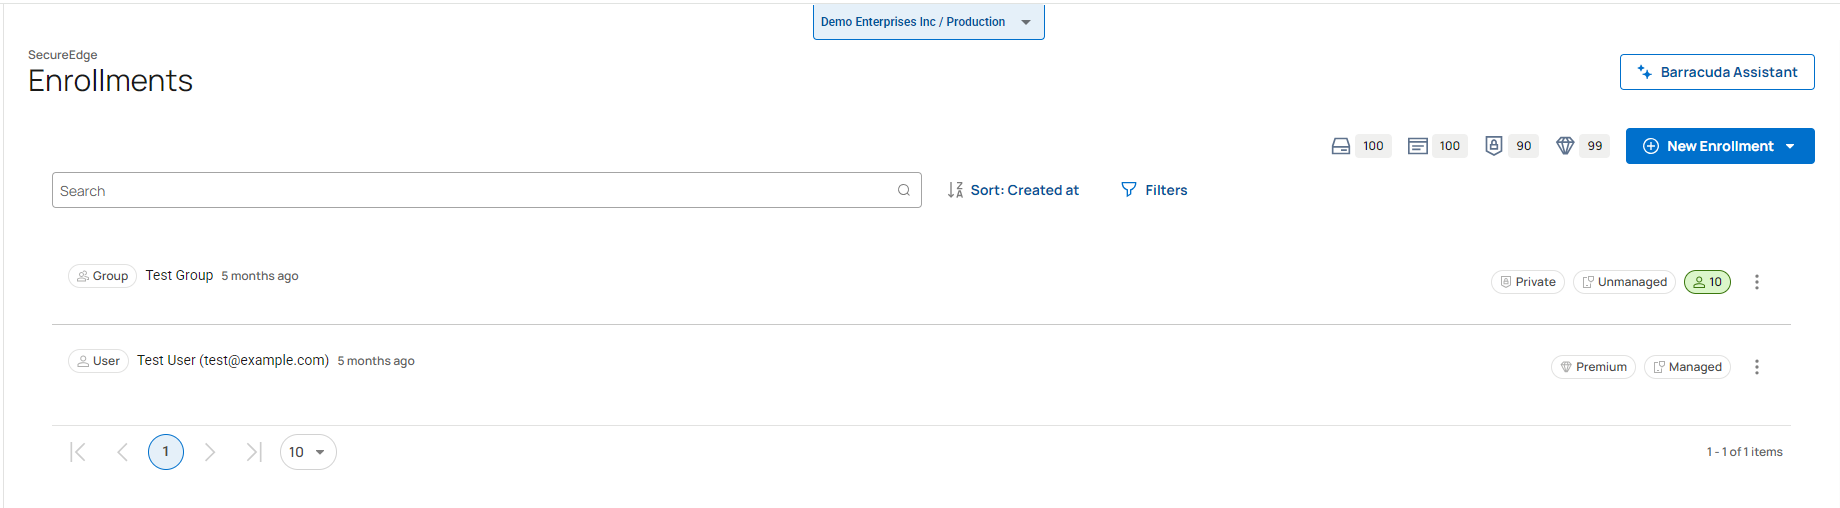Select page 1 in pagination

[166, 452]
